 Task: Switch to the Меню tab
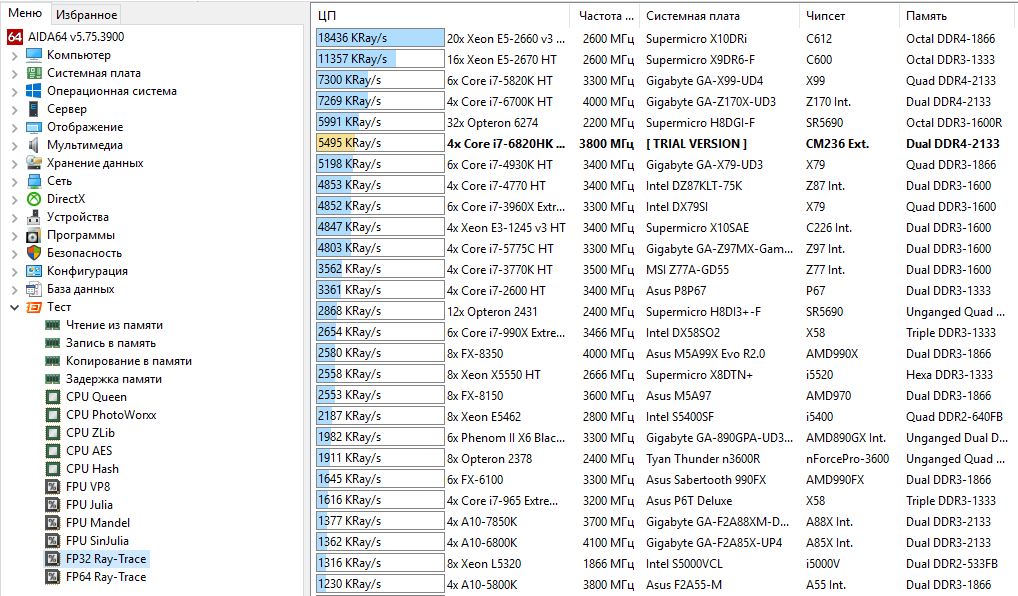click(x=25, y=13)
